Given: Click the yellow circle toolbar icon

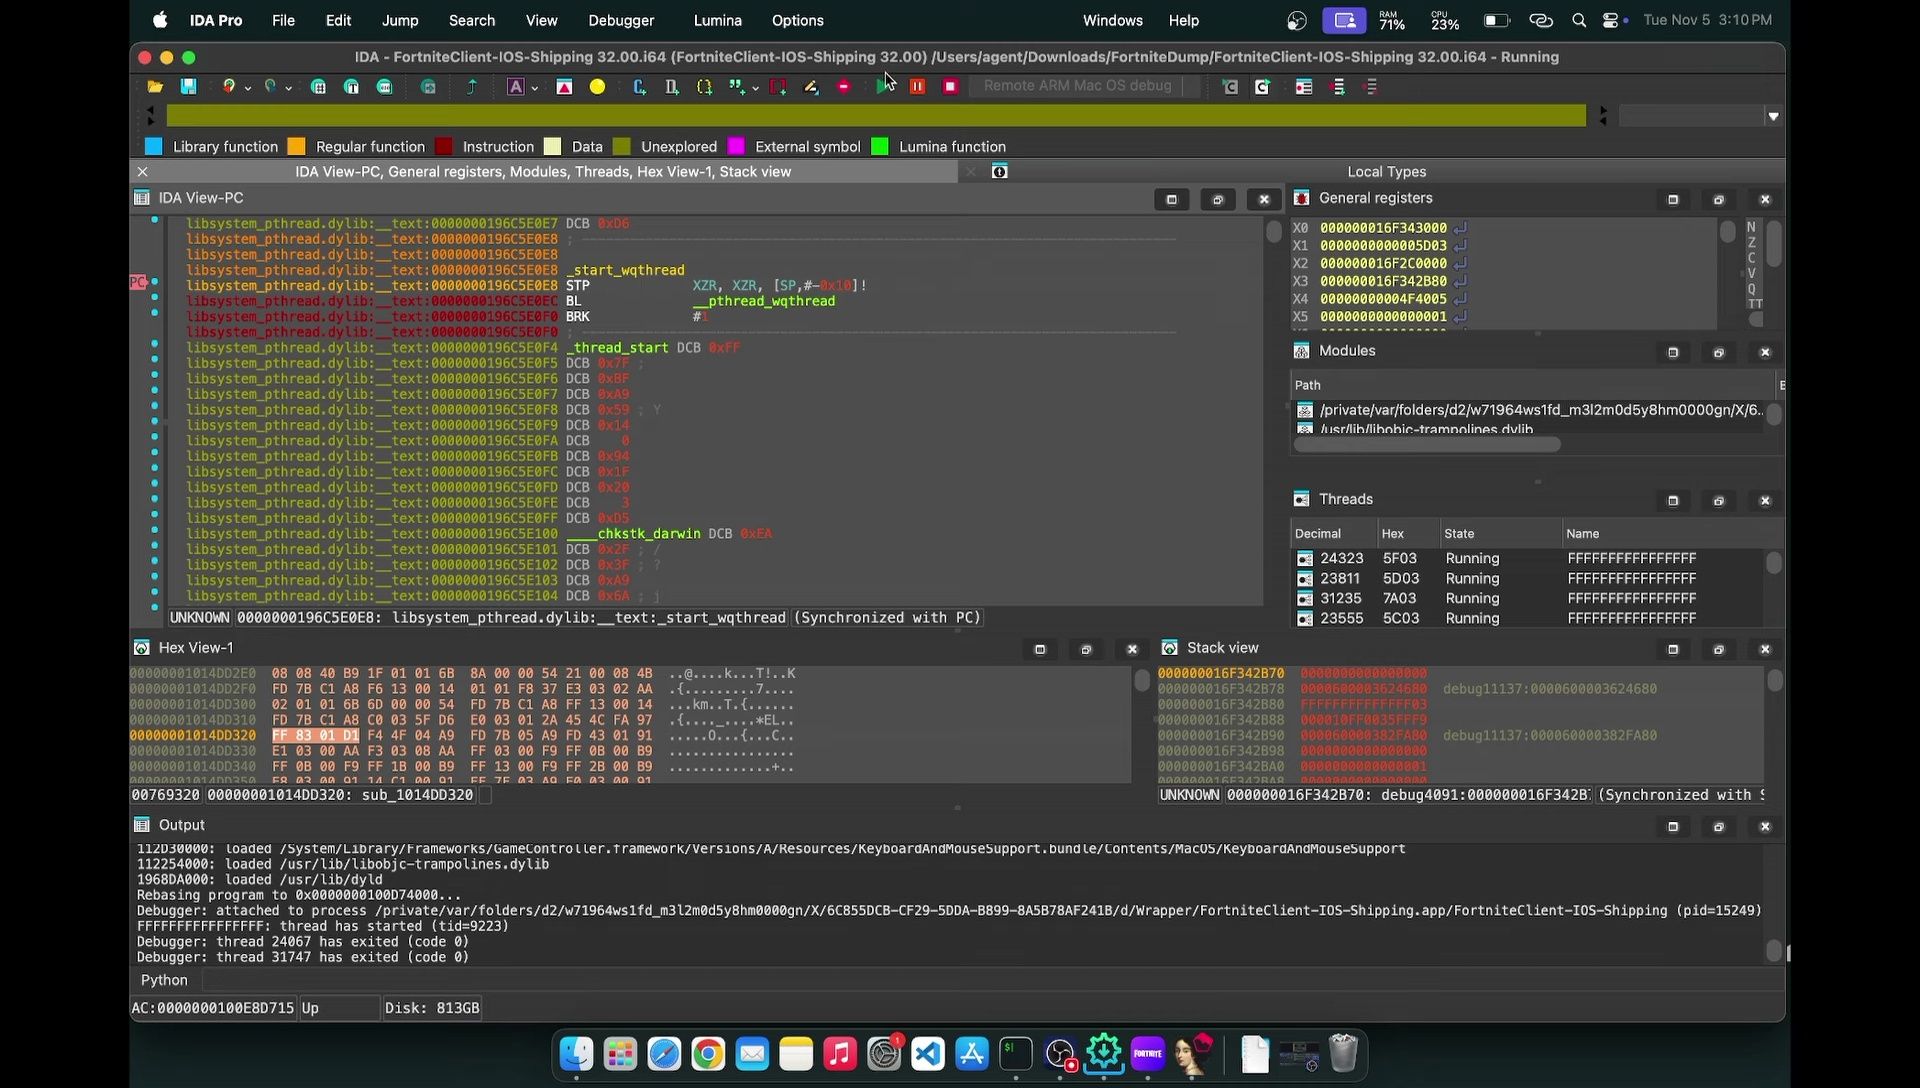Looking at the screenshot, I should pos(597,87).
